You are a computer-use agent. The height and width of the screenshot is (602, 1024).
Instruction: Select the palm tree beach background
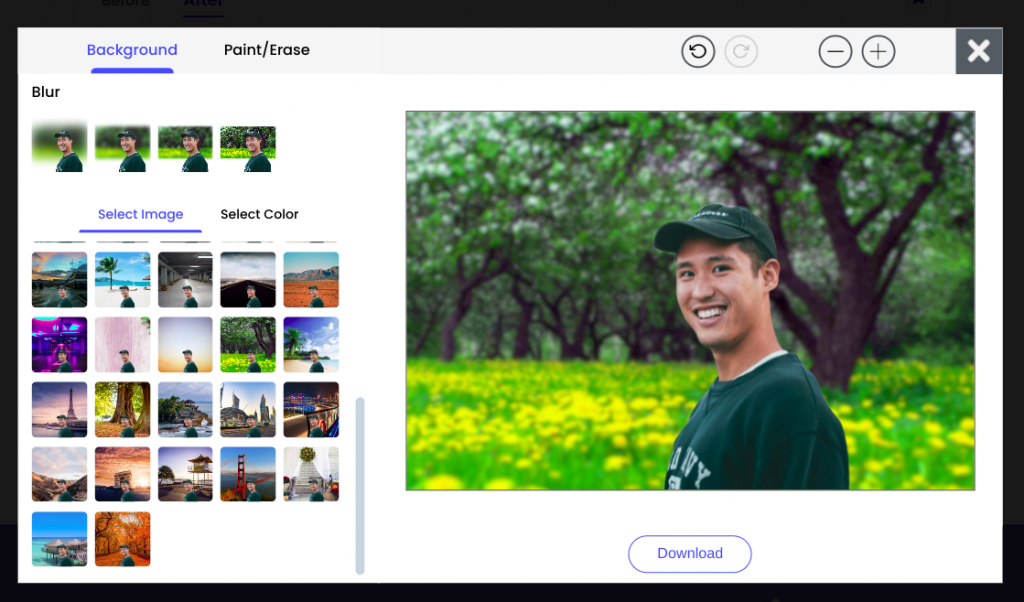[x=122, y=279]
